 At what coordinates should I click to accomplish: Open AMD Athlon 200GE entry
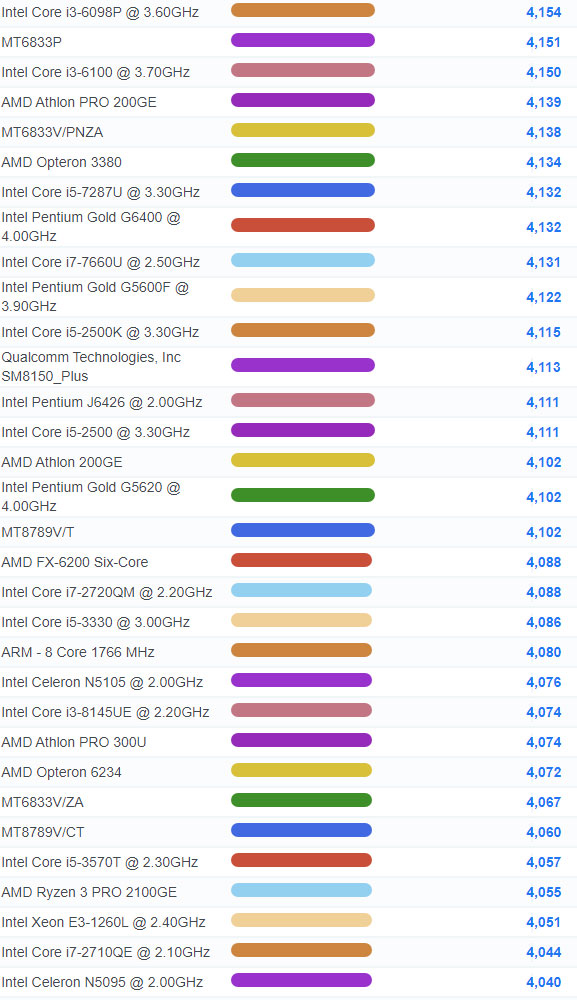pyautogui.click(x=62, y=462)
